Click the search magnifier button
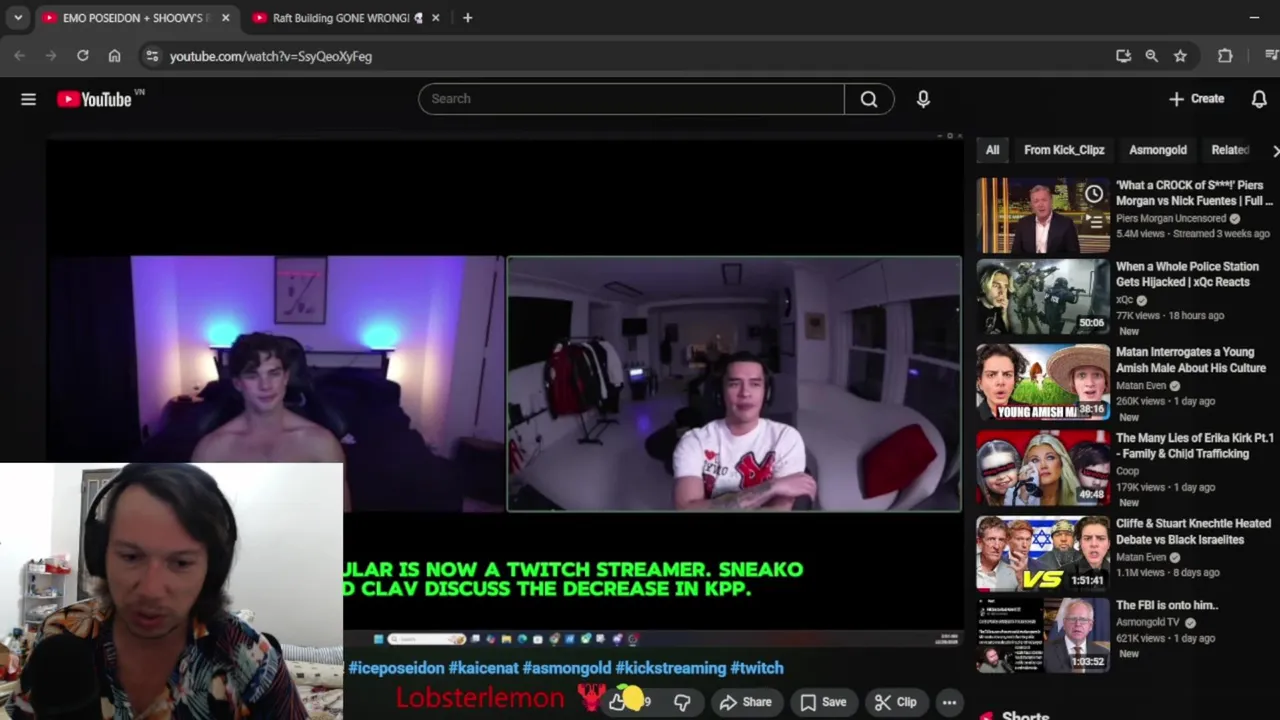This screenshot has height=720, width=1280. tap(869, 99)
